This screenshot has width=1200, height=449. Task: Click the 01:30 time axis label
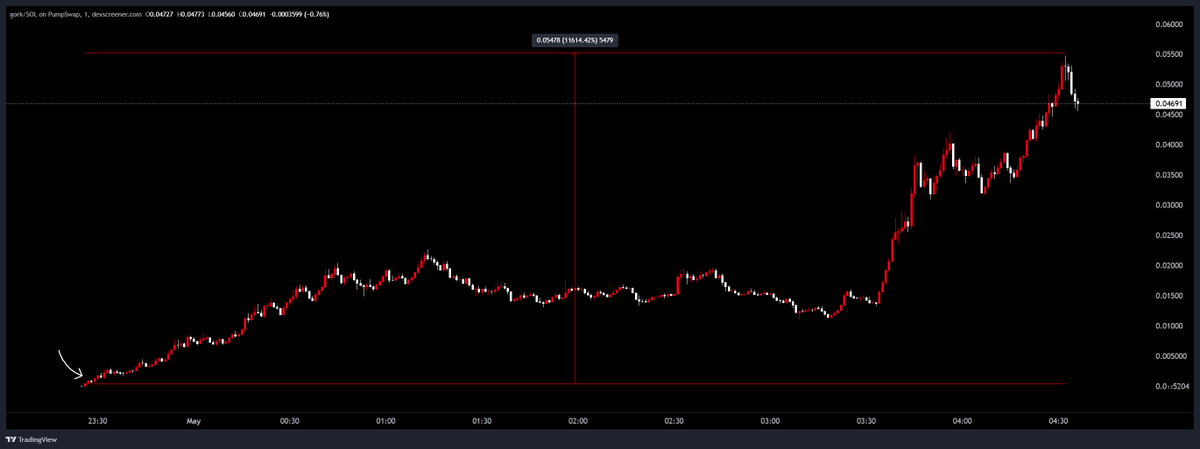pyautogui.click(x=482, y=422)
